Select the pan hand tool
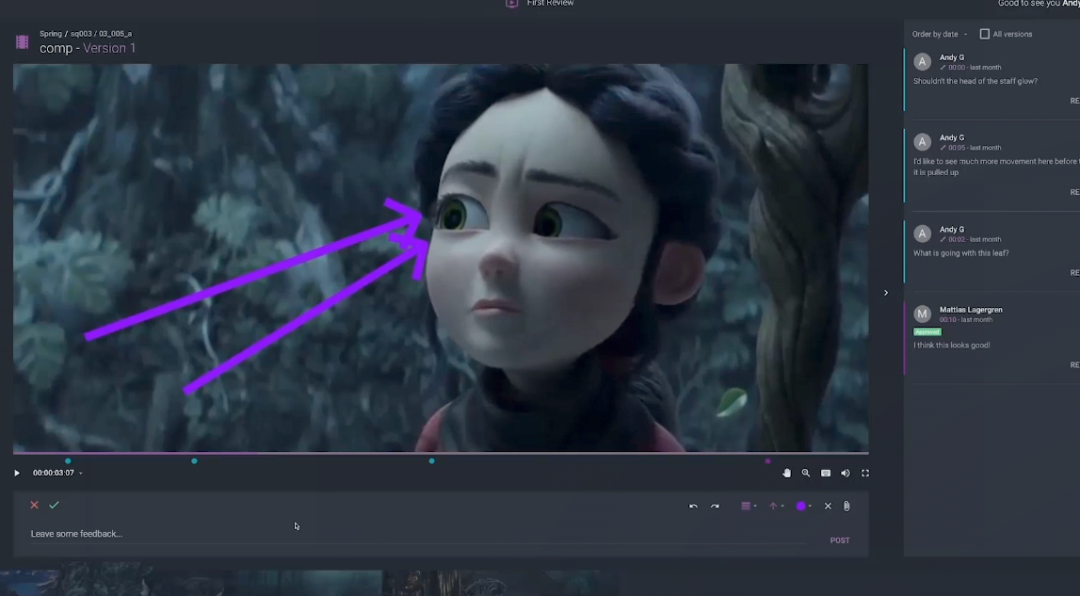1080x596 pixels. pyautogui.click(x=787, y=473)
